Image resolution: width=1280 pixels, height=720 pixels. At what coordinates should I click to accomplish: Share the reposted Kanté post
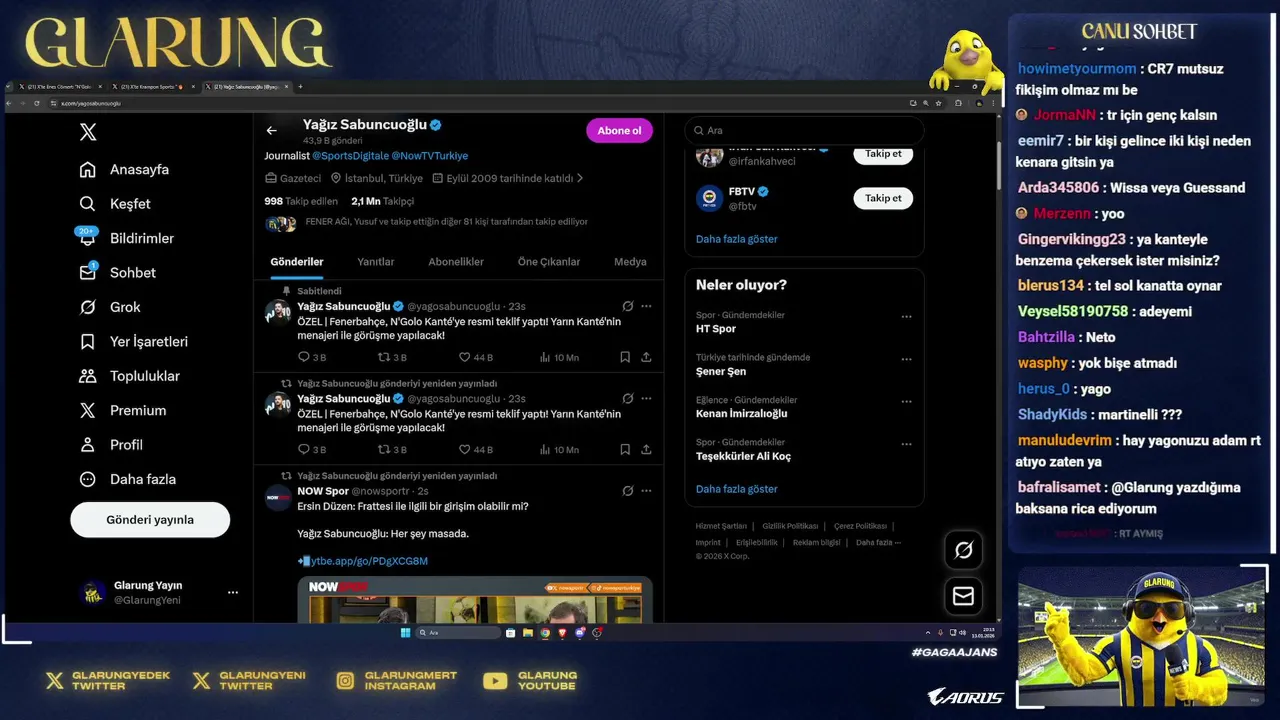point(646,450)
